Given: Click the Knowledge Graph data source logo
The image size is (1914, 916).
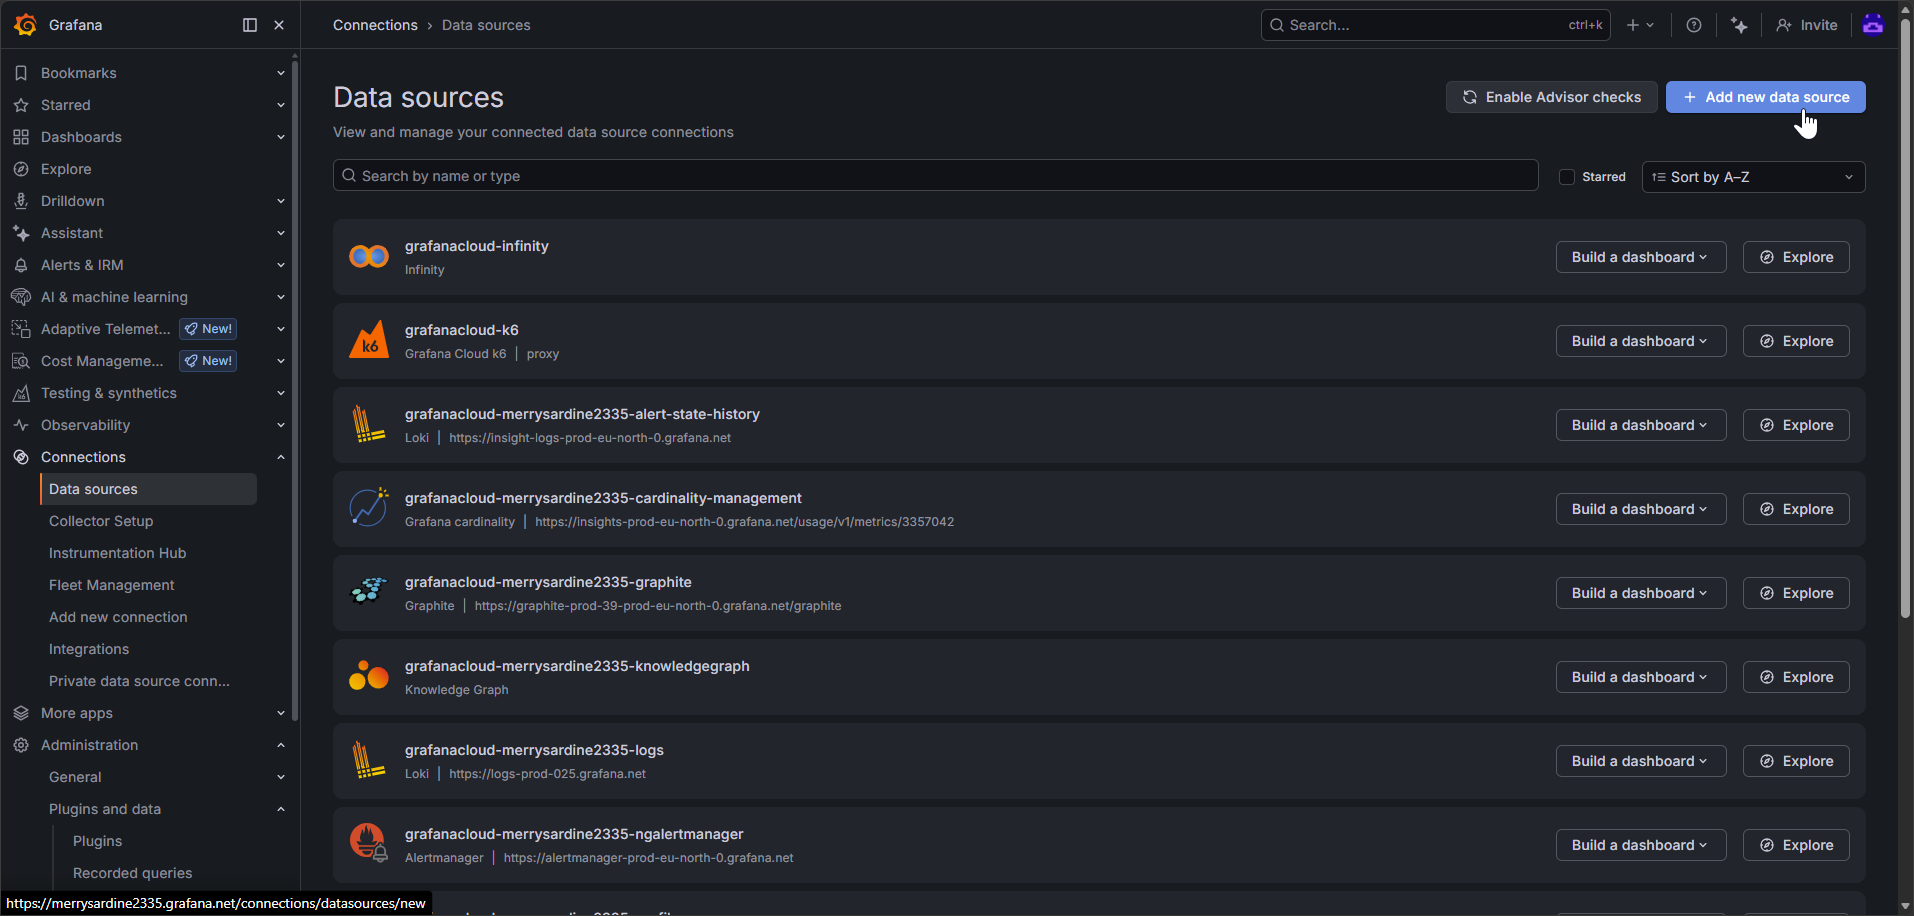Looking at the screenshot, I should point(369,676).
